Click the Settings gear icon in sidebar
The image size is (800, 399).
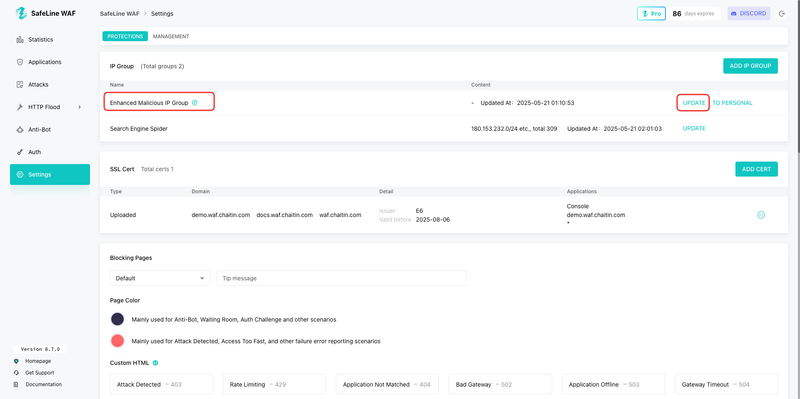(20, 174)
